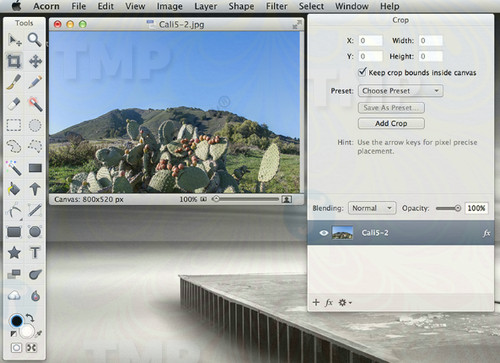Screen dimensions: 500x363
Task: Select the Eraser tool
Action: [x=14, y=104]
